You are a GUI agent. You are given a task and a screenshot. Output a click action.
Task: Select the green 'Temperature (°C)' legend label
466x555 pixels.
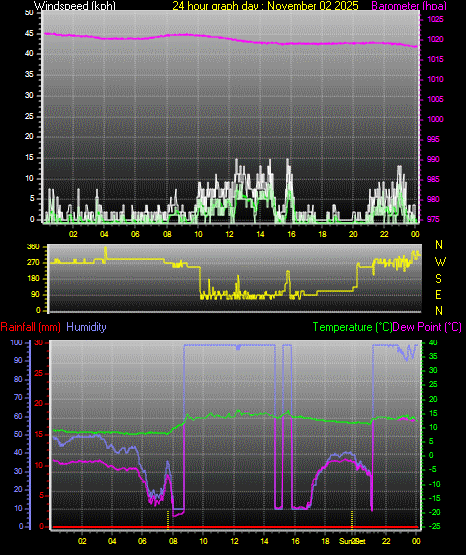point(352,327)
